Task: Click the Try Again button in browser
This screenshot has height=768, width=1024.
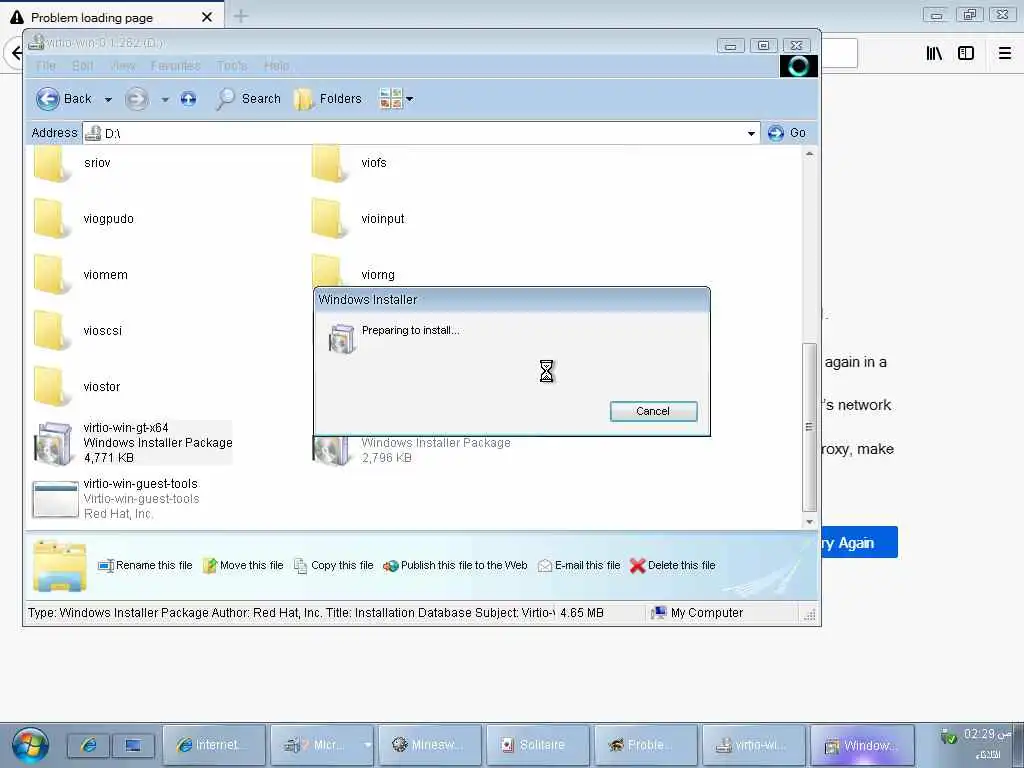Action: (859, 543)
